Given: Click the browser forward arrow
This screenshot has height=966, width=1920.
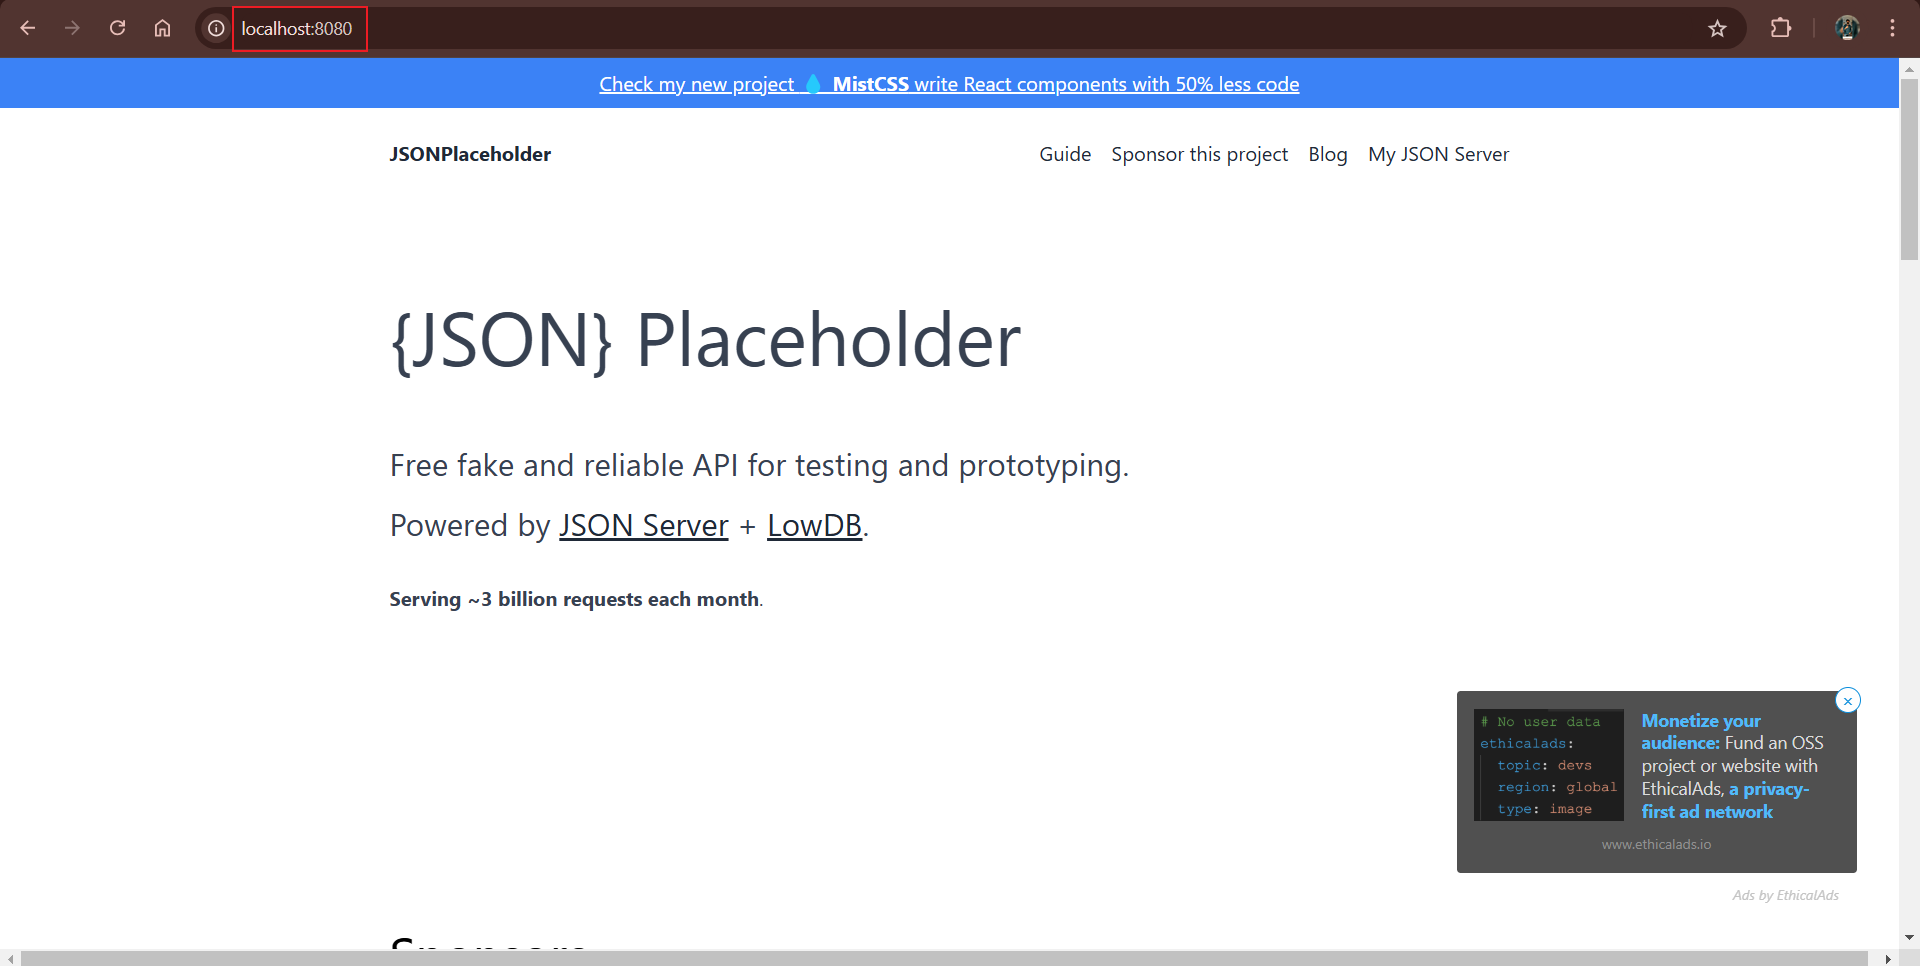Looking at the screenshot, I should point(72,28).
